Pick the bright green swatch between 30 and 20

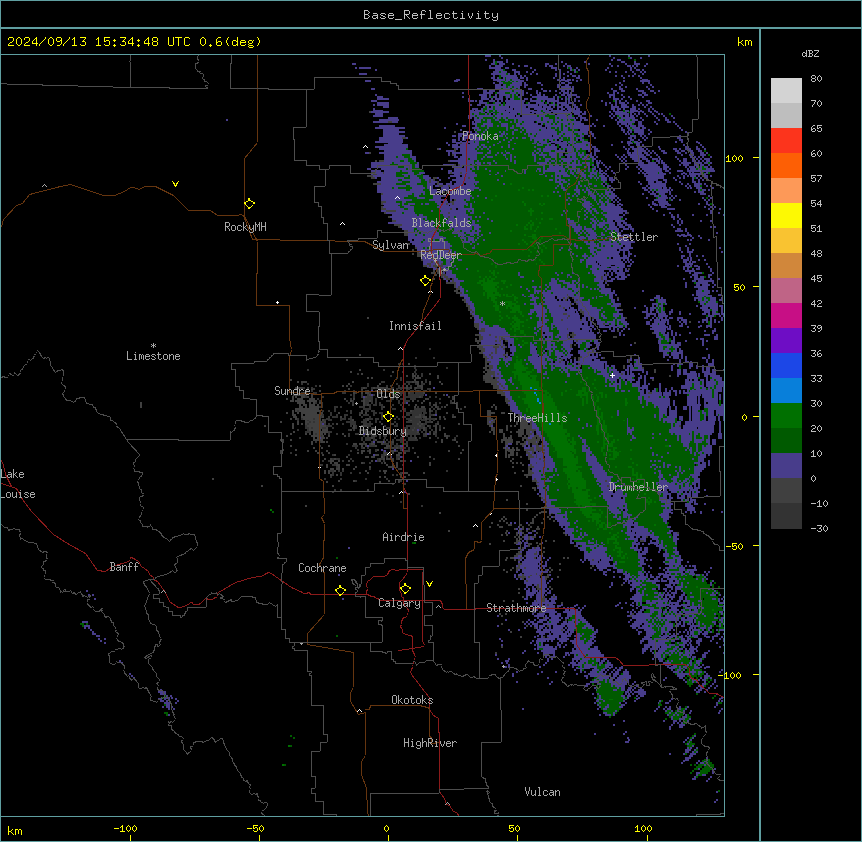(786, 416)
